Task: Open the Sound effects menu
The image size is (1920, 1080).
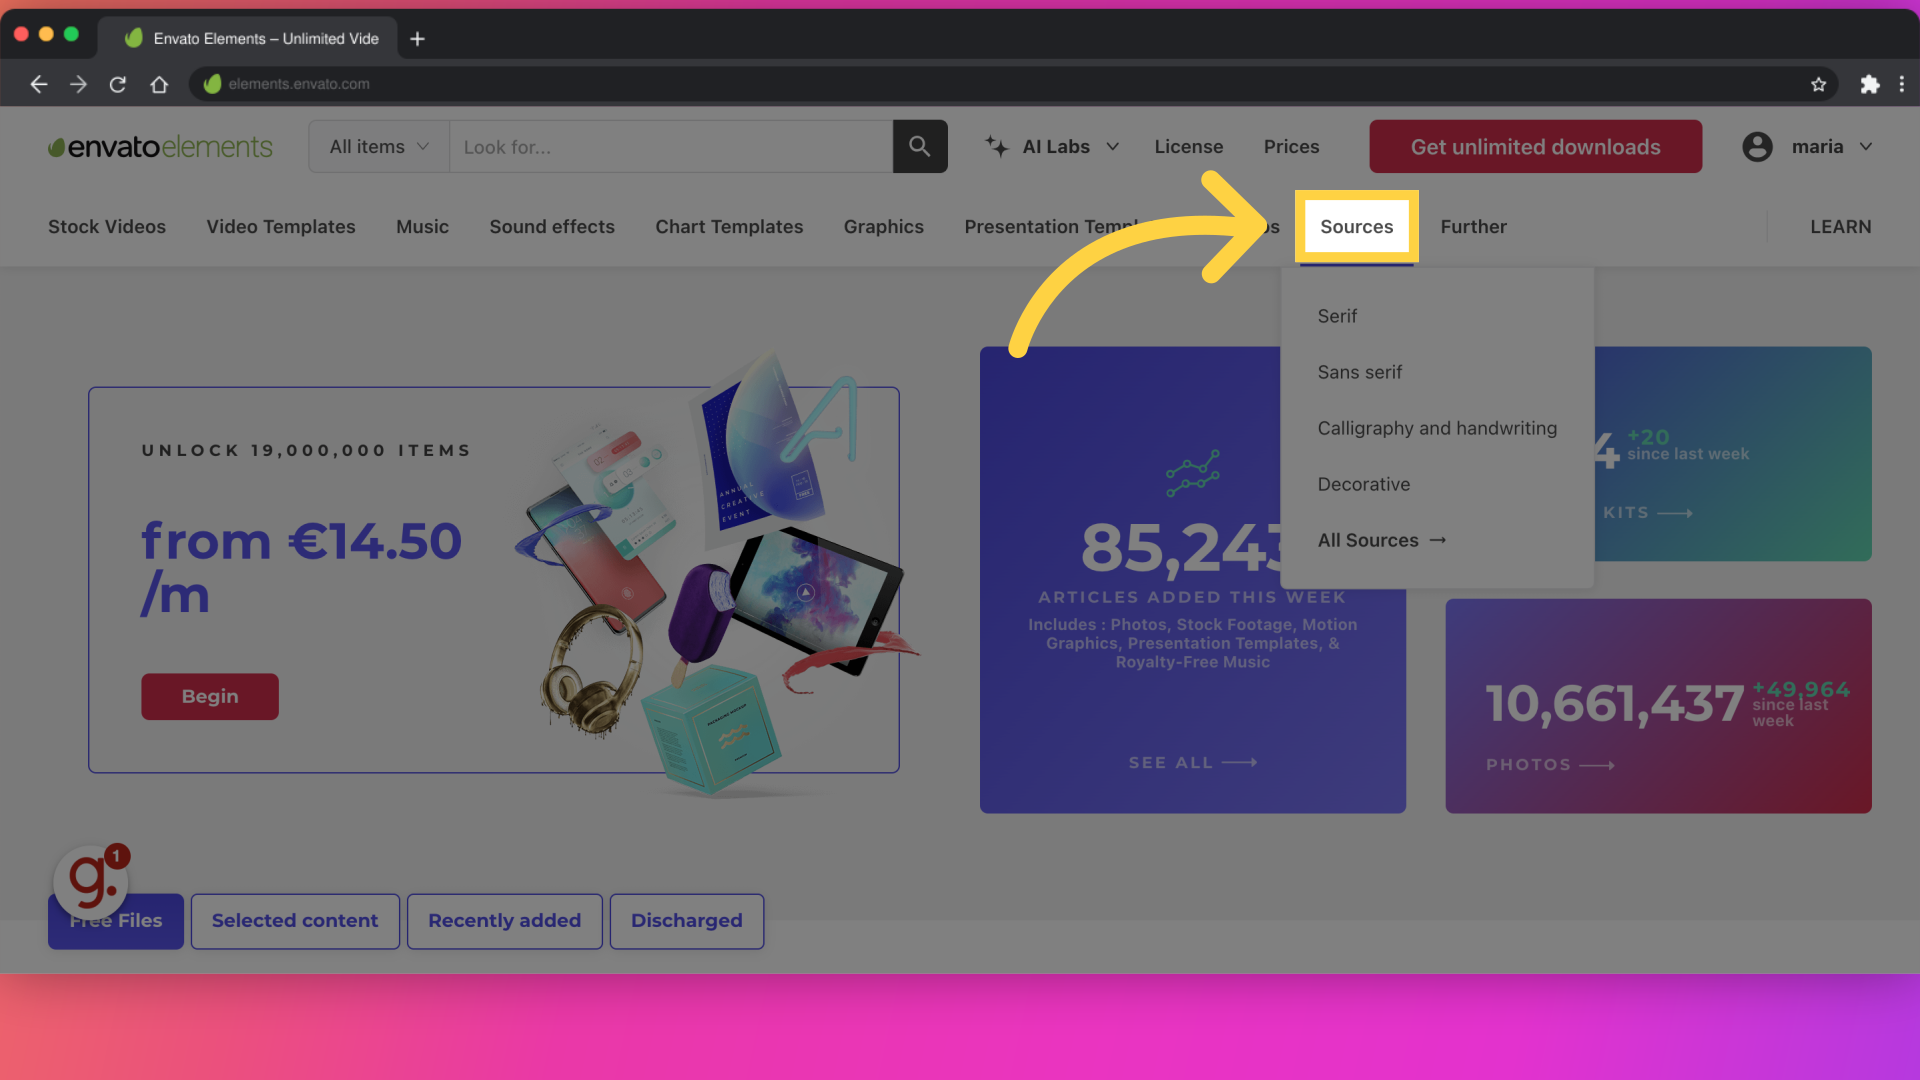Action: (552, 227)
